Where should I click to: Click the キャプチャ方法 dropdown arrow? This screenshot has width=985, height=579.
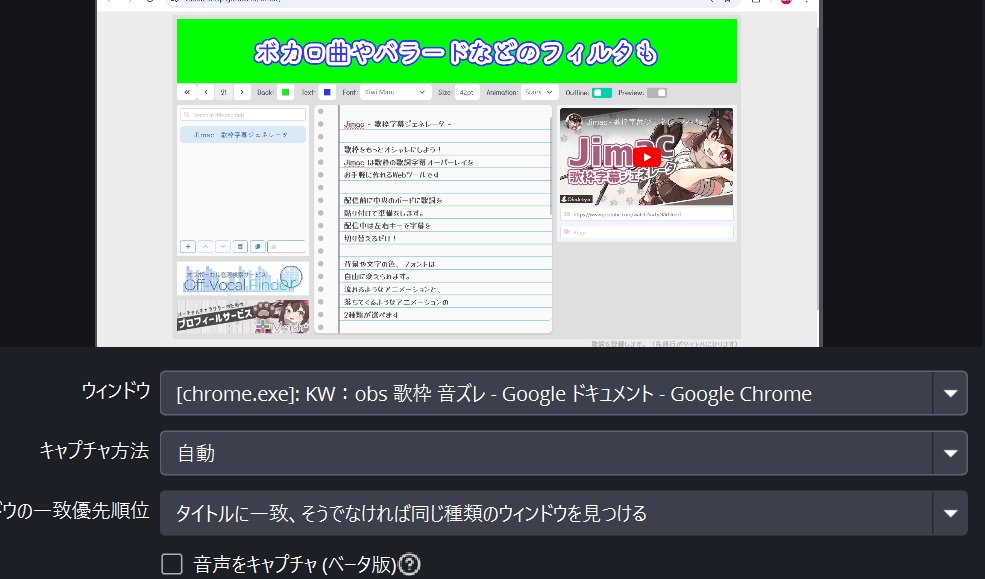(950, 453)
